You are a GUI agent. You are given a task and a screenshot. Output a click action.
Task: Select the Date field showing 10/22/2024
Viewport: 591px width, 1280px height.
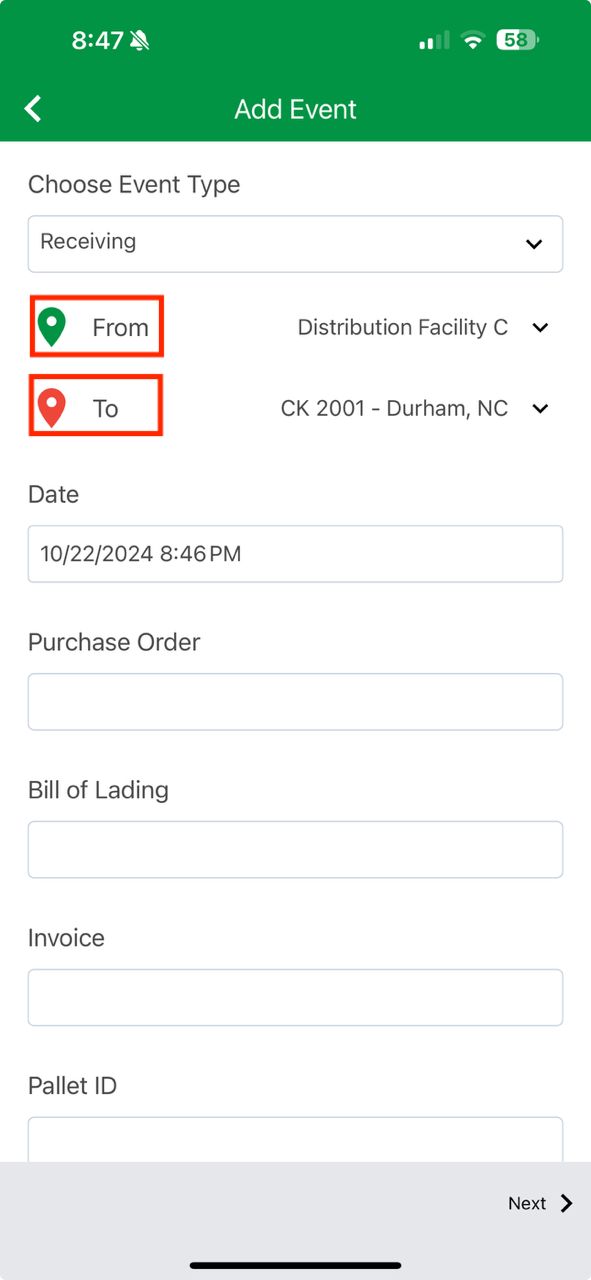click(295, 554)
